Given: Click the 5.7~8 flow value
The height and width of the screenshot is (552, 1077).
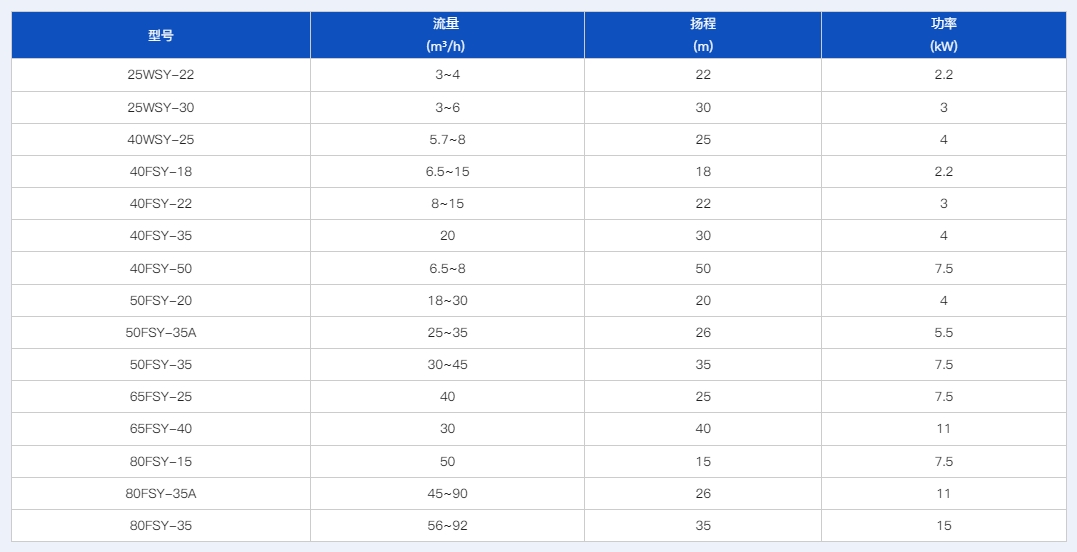Looking at the screenshot, I should coord(447,140).
